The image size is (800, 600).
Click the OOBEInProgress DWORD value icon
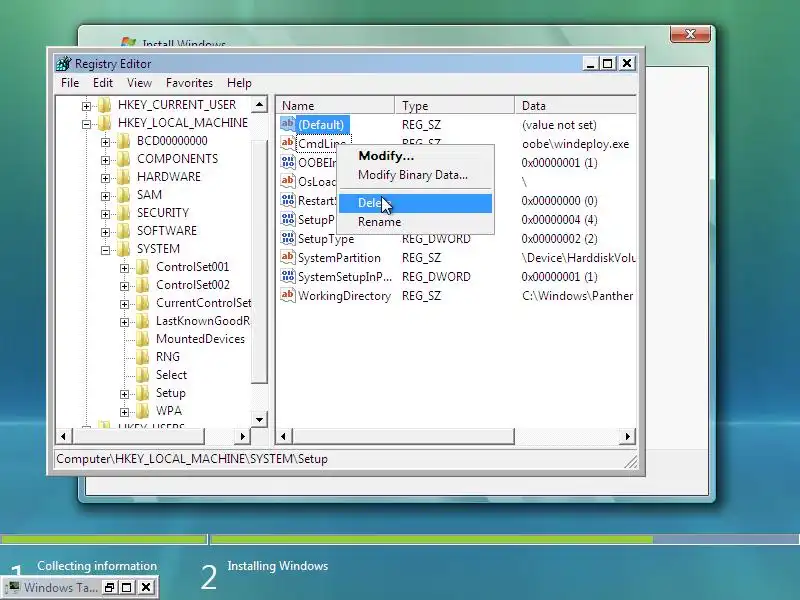point(288,162)
